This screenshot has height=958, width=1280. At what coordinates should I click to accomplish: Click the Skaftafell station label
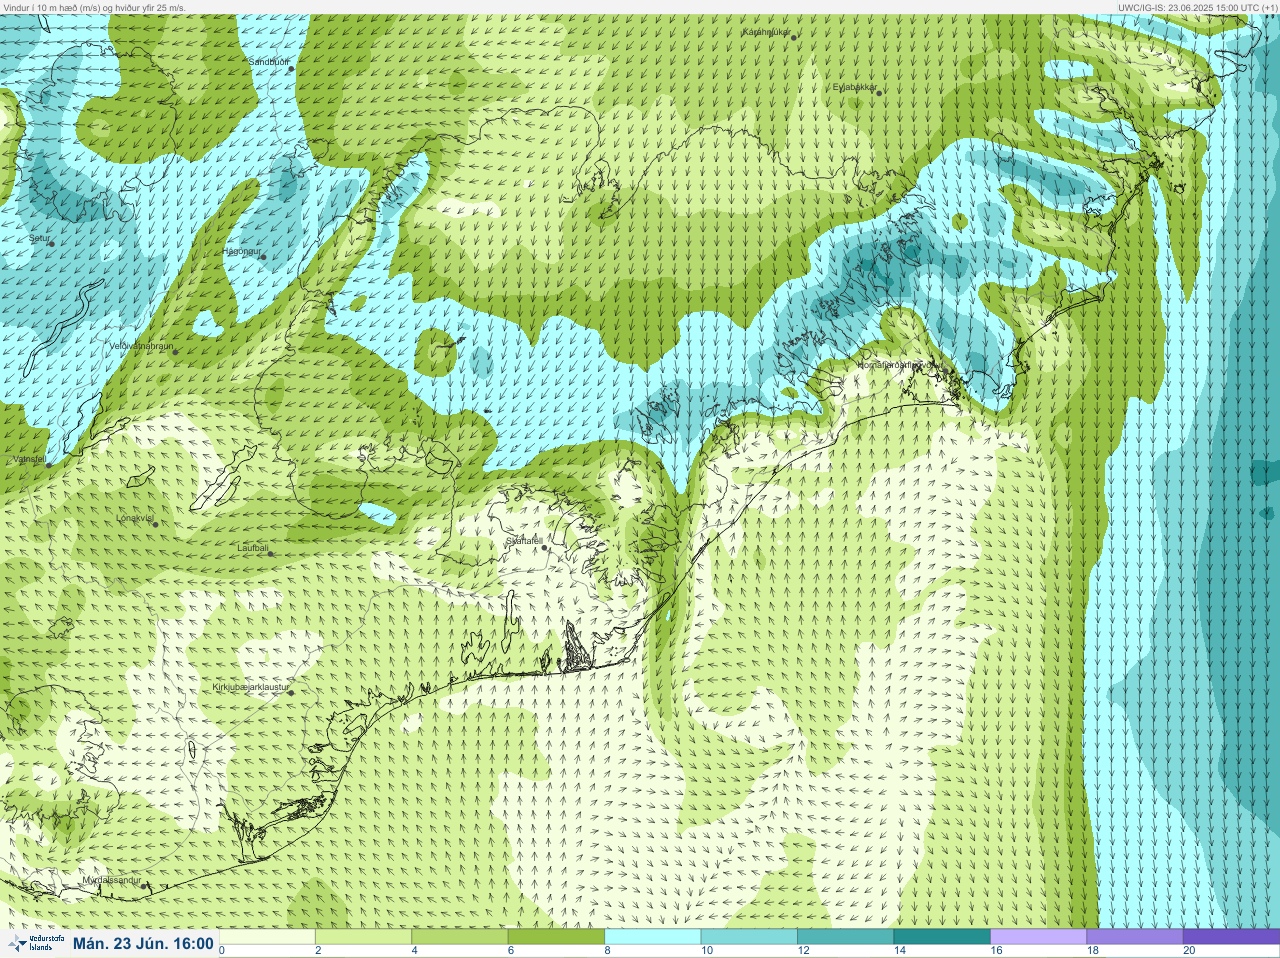pos(523,541)
